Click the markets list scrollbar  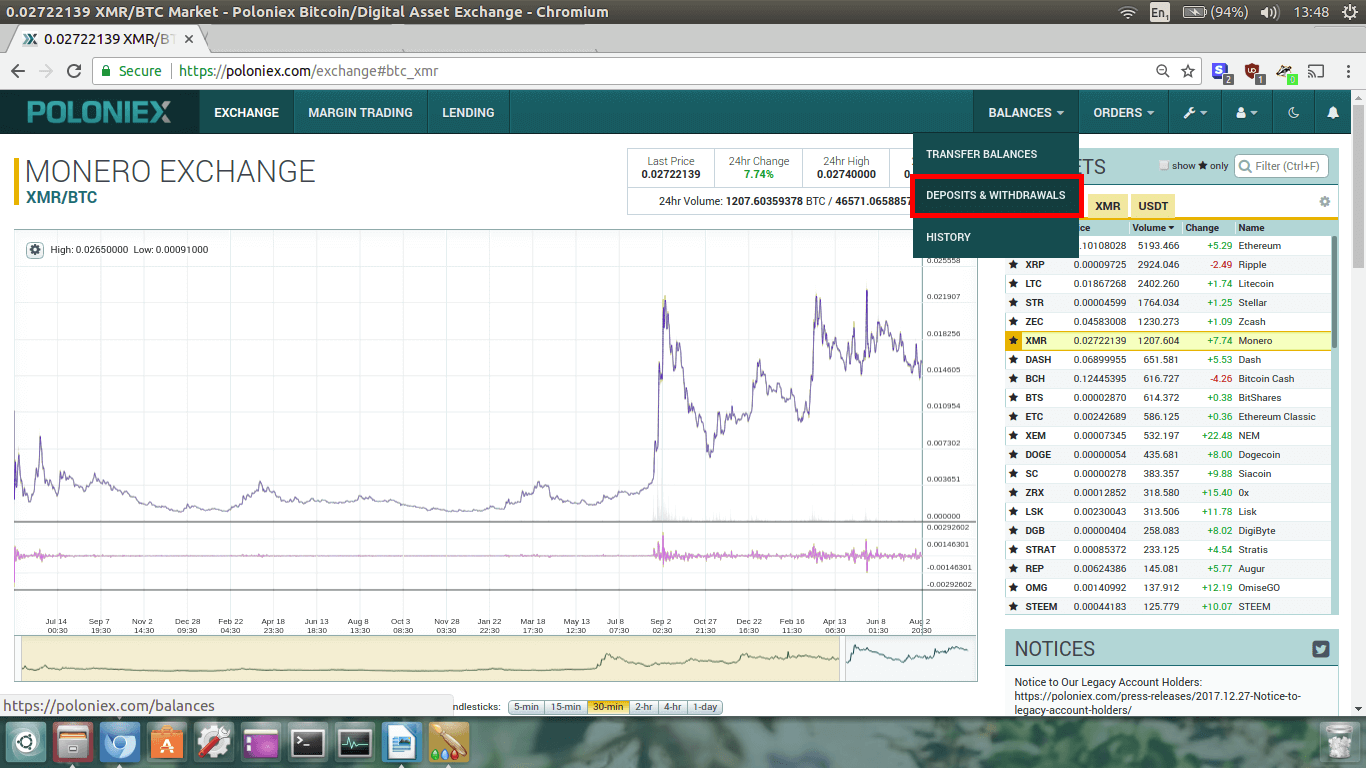(x=1334, y=293)
